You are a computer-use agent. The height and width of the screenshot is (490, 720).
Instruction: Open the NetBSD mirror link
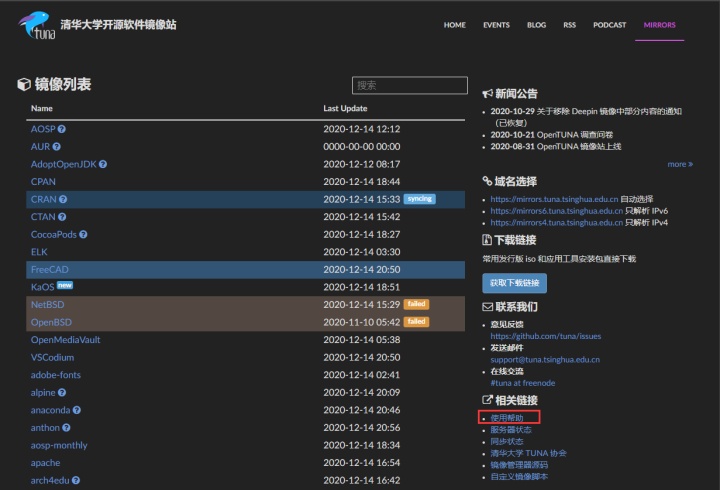click(x=47, y=304)
